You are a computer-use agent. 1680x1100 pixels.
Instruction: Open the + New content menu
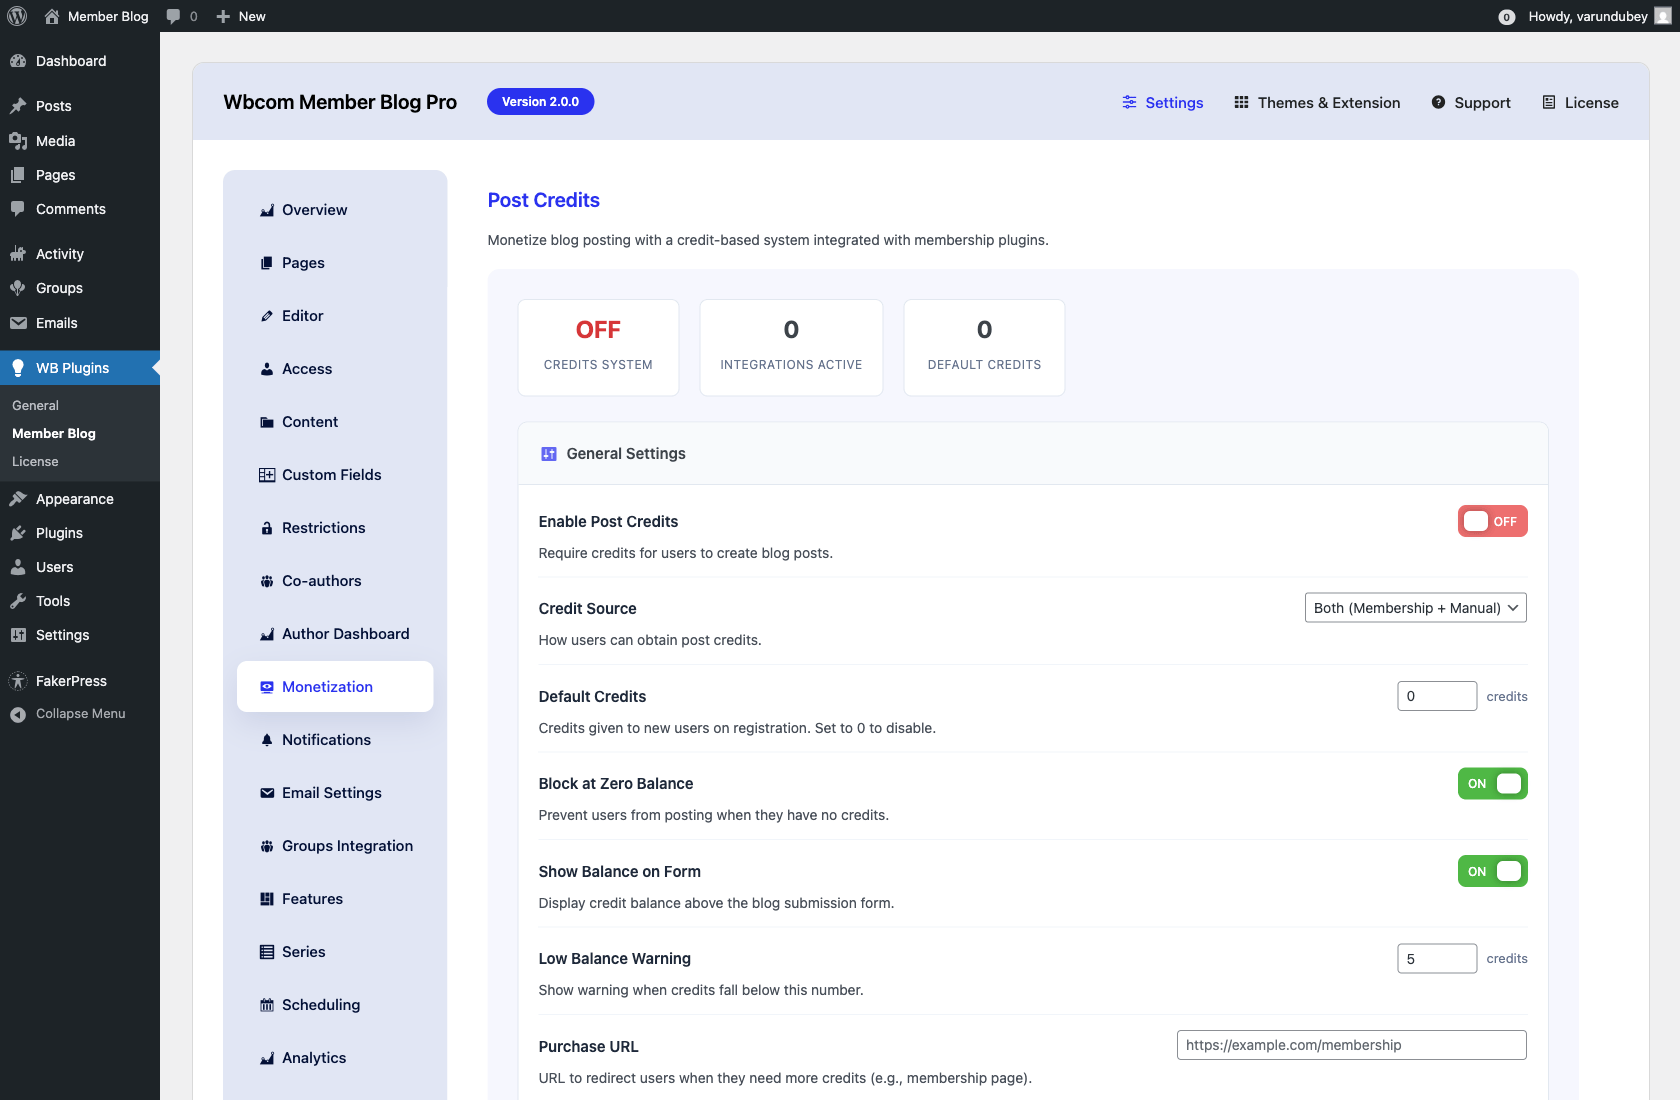(241, 16)
